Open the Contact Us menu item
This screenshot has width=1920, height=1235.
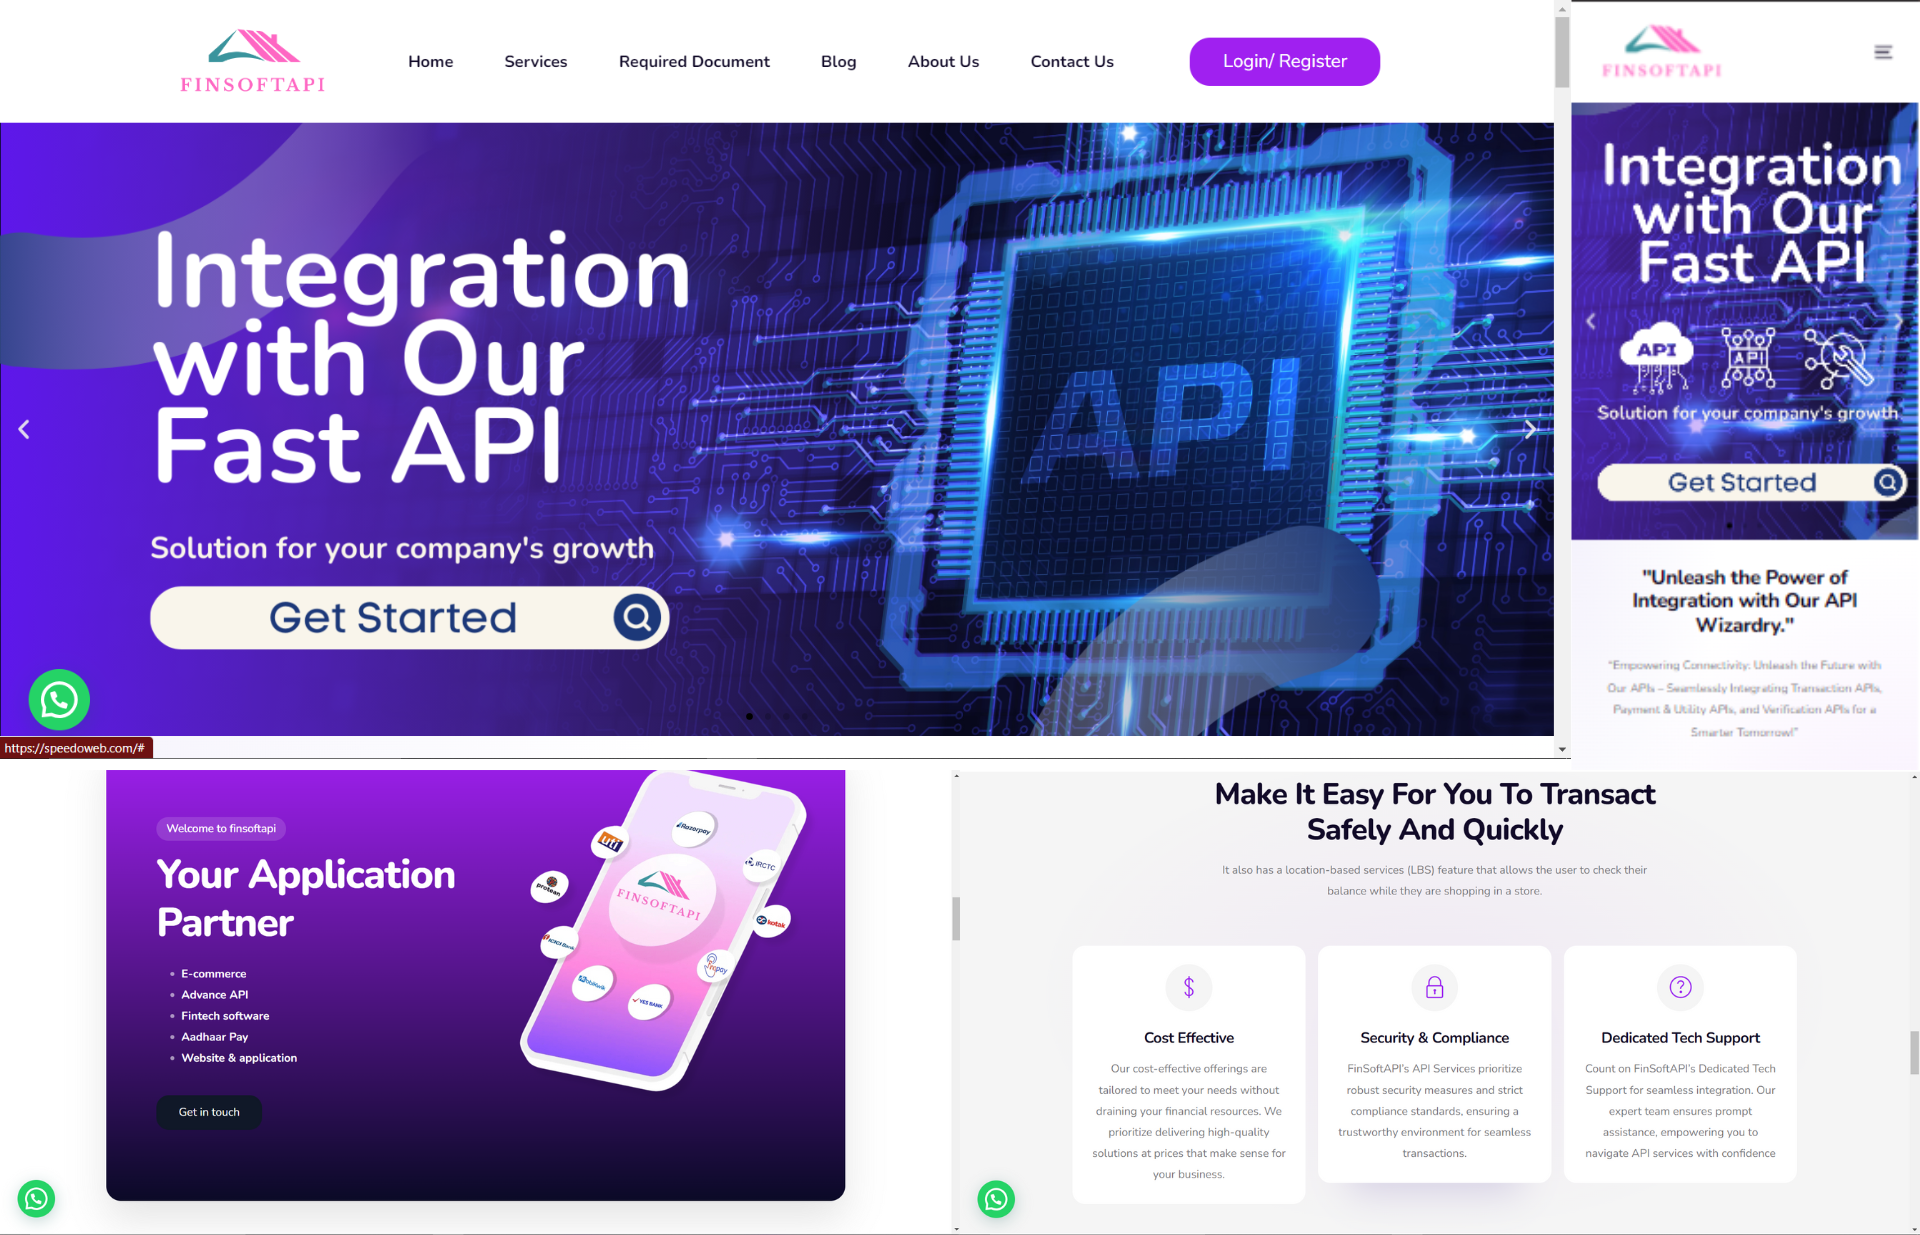pos(1072,62)
